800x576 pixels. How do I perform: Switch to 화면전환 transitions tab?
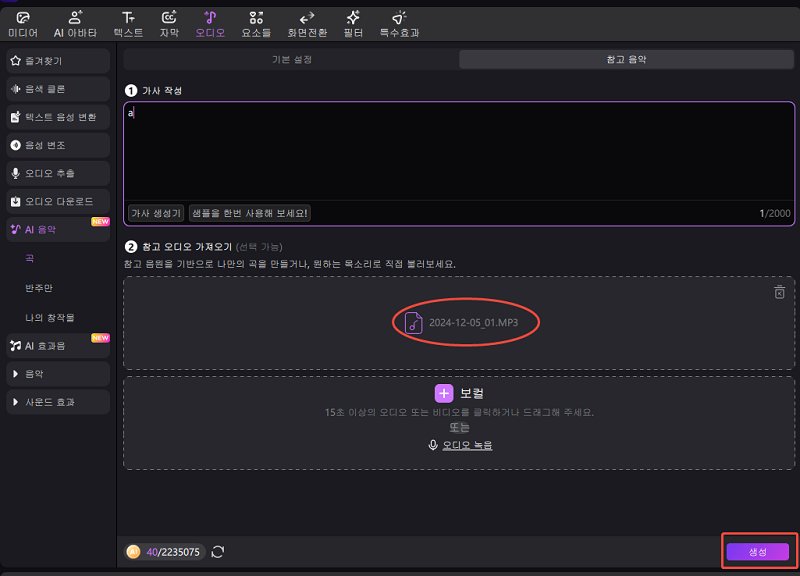click(307, 24)
